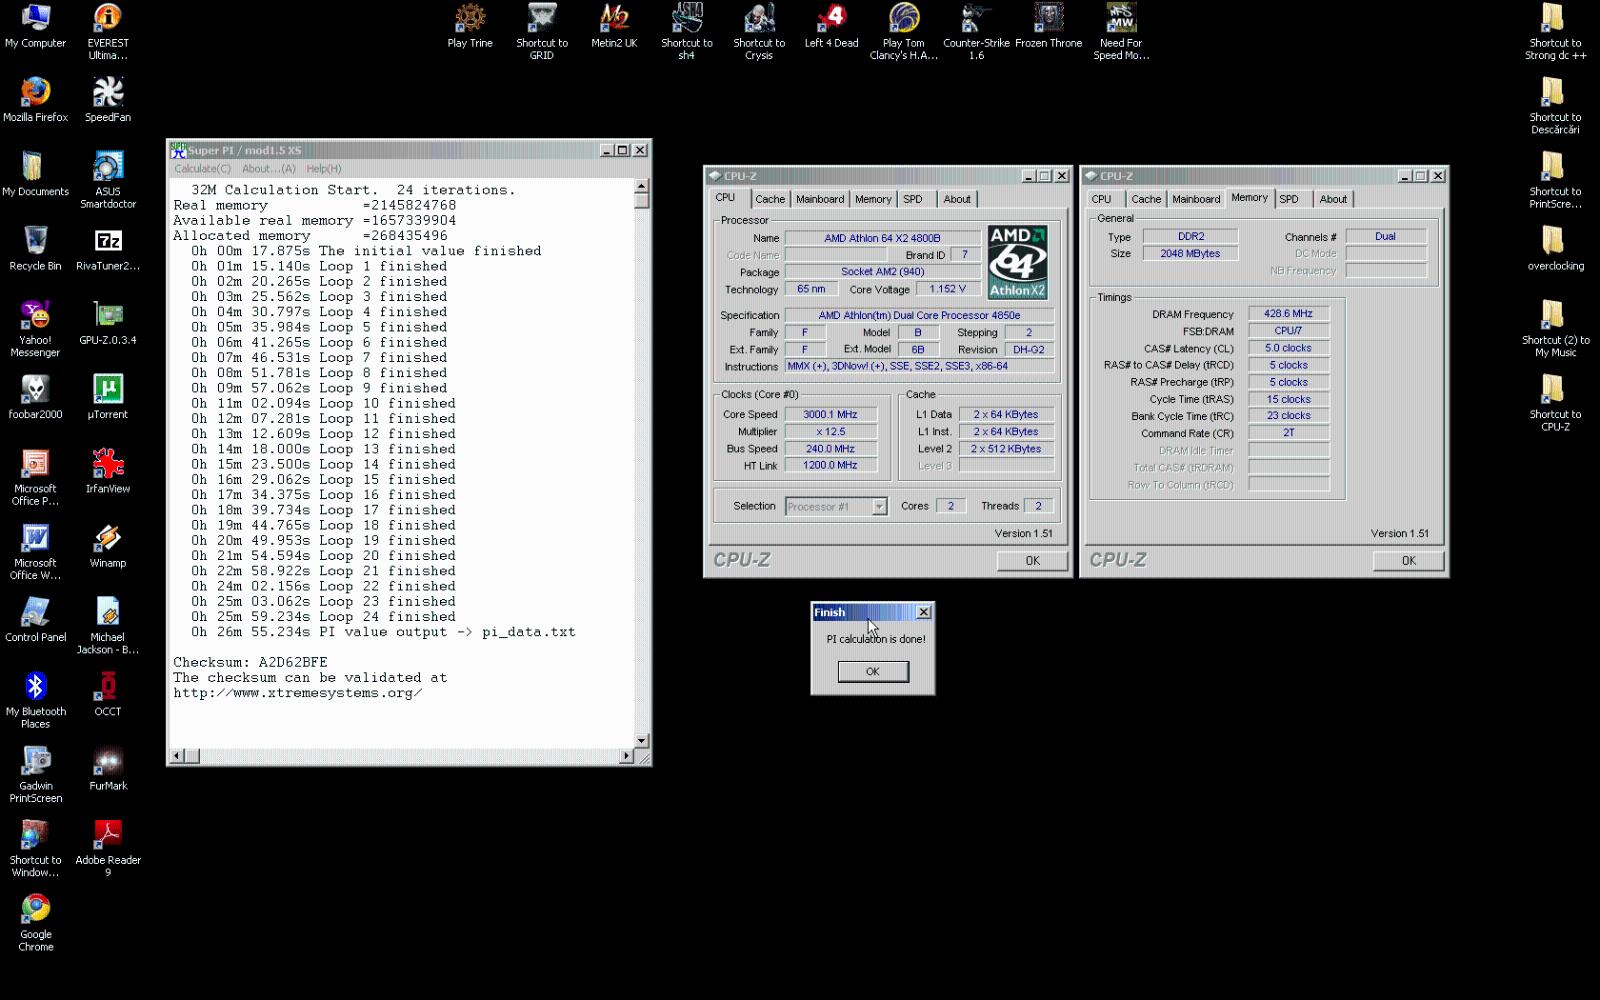This screenshot has height=1000, width=1600.
Task: Select Memory tab in left CPU-Z window
Action: [x=873, y=199]
